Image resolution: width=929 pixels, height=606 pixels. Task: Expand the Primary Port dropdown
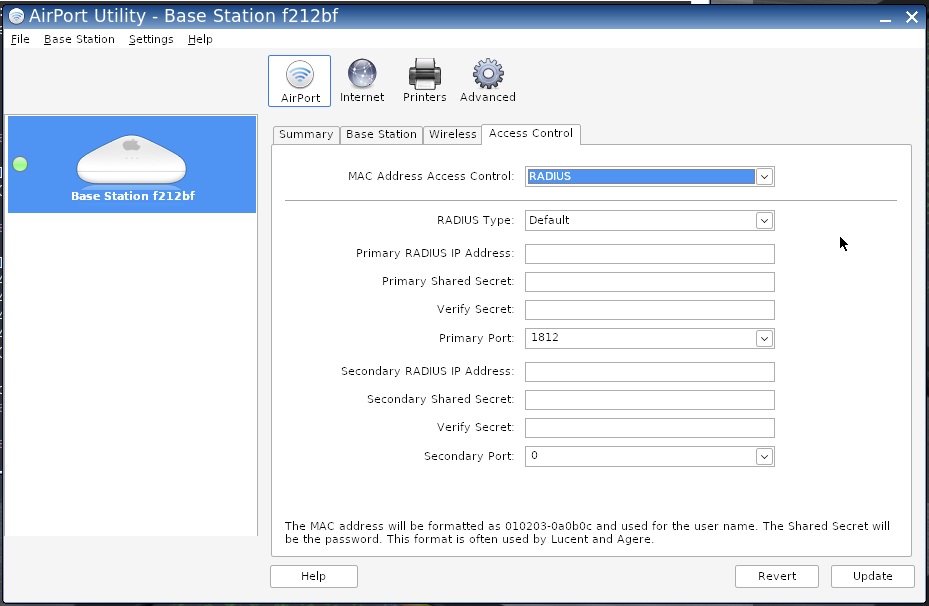click(764, 339)
